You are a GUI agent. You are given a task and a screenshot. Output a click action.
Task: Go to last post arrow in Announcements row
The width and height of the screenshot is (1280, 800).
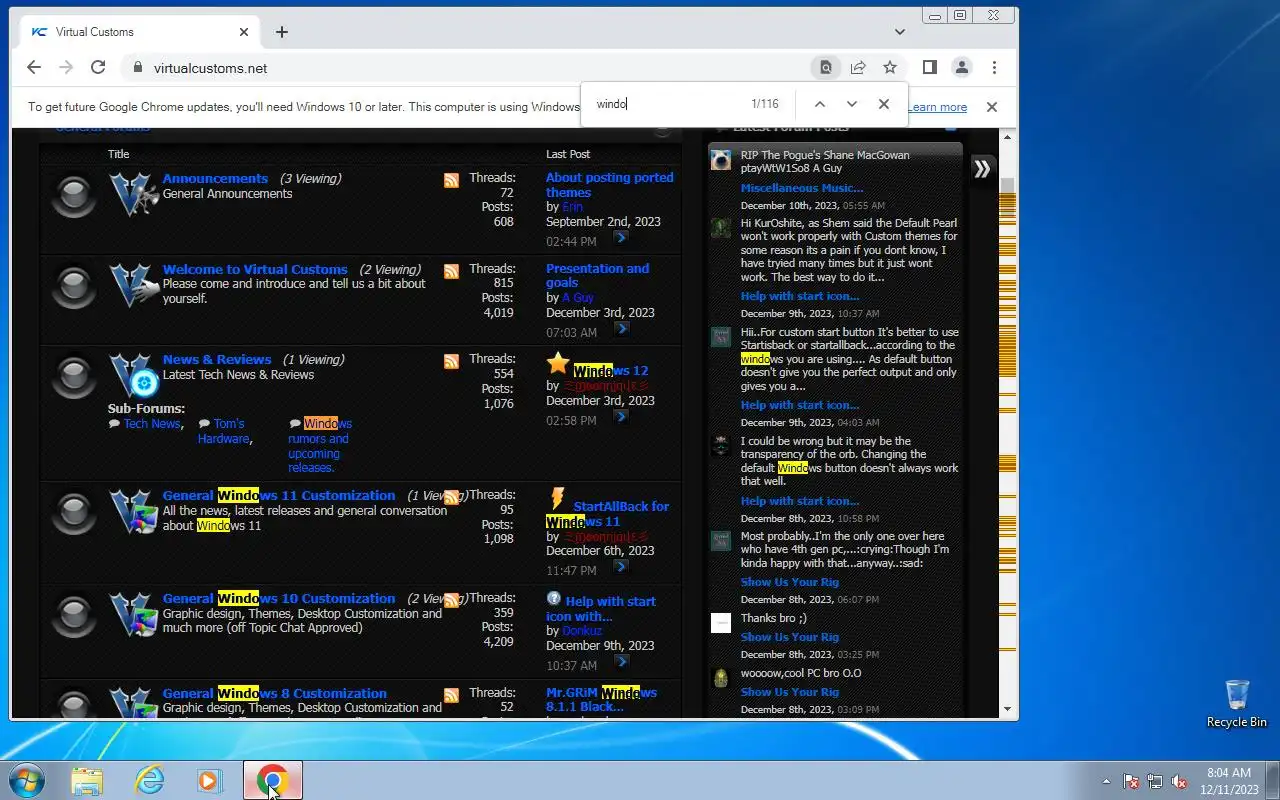pyautogui.click(x=621, y=238)
